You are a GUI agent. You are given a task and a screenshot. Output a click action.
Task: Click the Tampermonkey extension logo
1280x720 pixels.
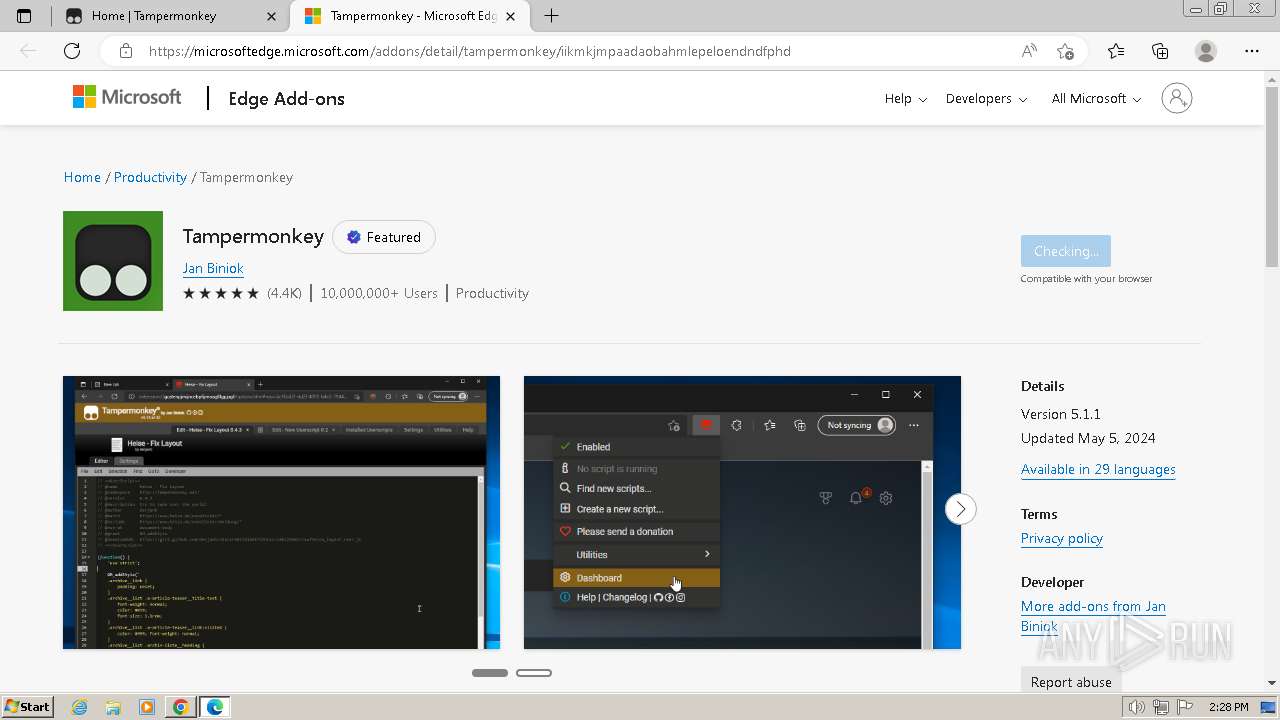113,261
